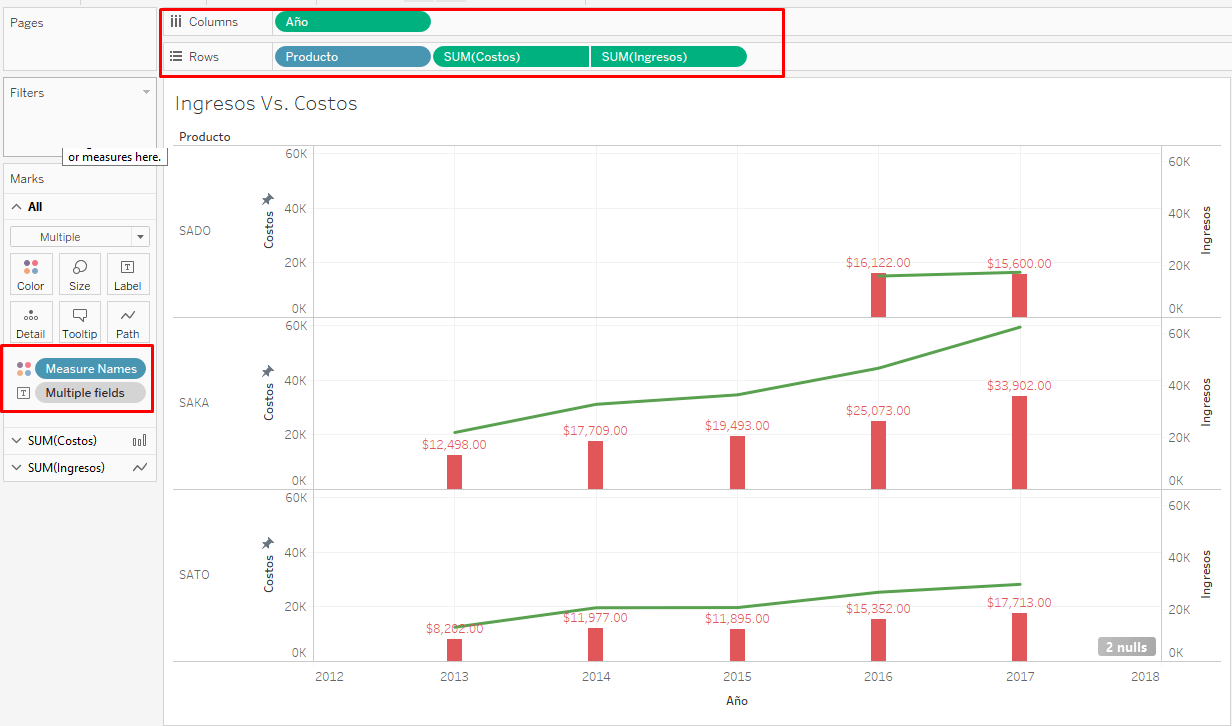Open the Size mark property

(x=80, y=273)
